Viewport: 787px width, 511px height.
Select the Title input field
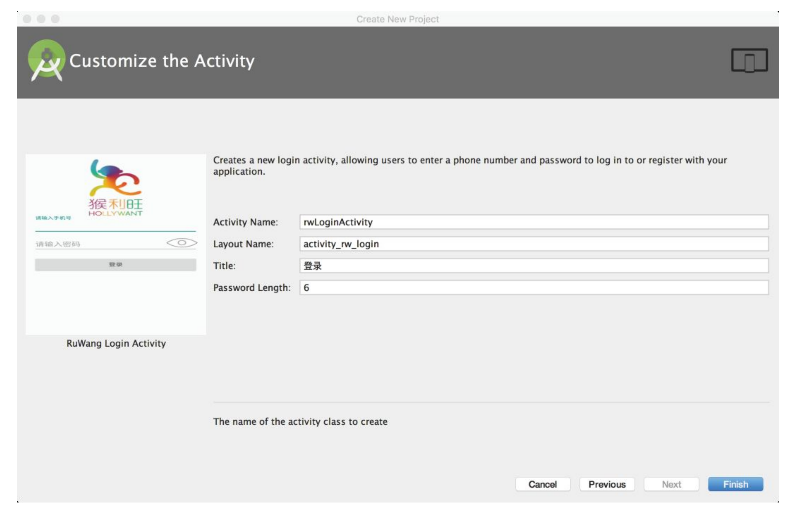click(533, 266)
